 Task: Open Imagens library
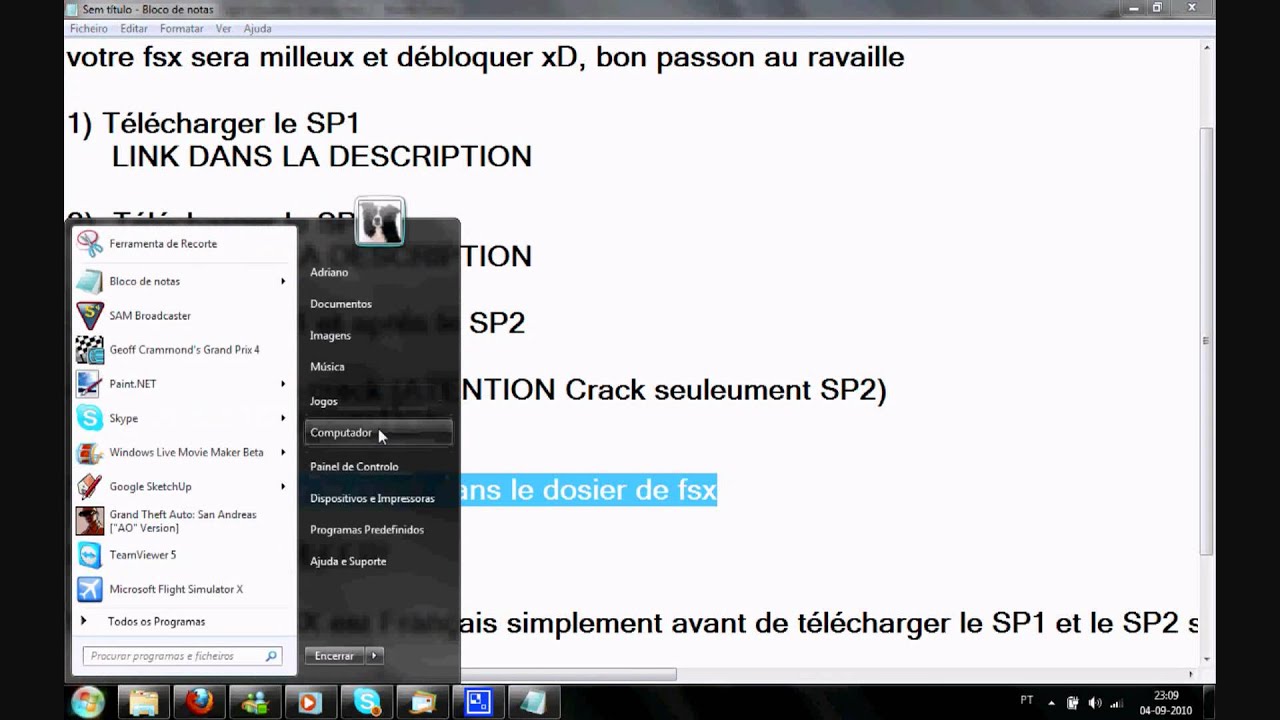(378, 336)
